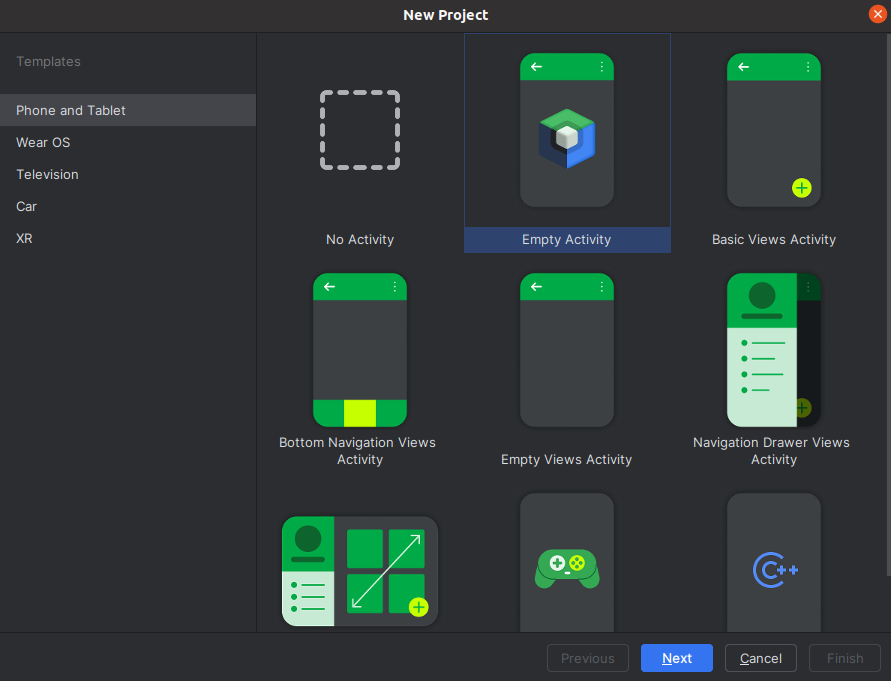This screenshot has height=681, width=891.
Task: Click the Game Activity controller icon
Action: tap(567, 565)
